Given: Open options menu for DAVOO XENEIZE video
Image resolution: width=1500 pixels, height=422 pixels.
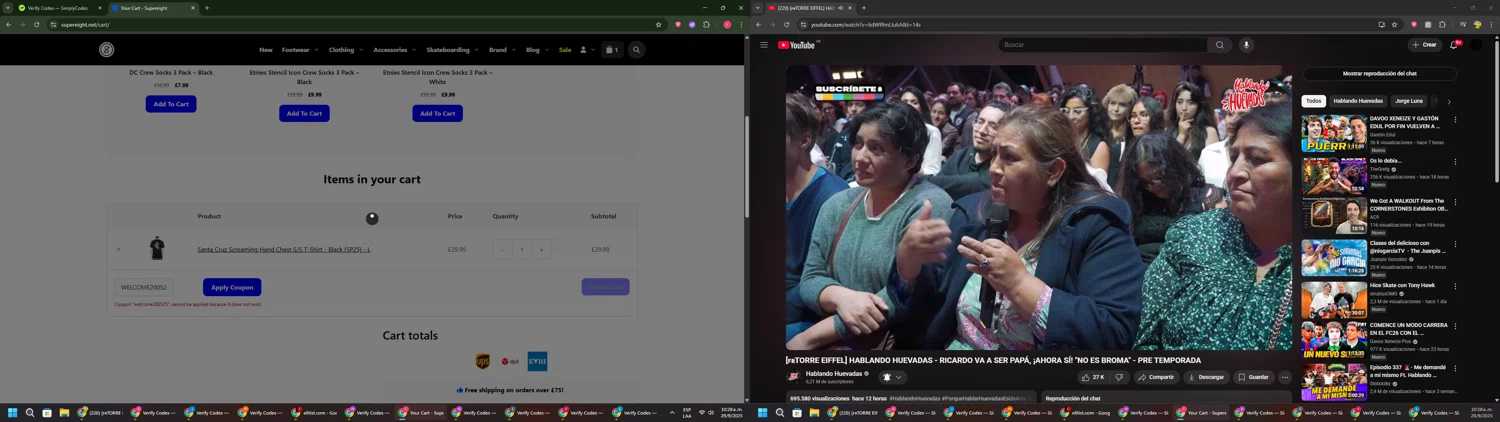Looking at the screenshot, I should (1455, 120).
